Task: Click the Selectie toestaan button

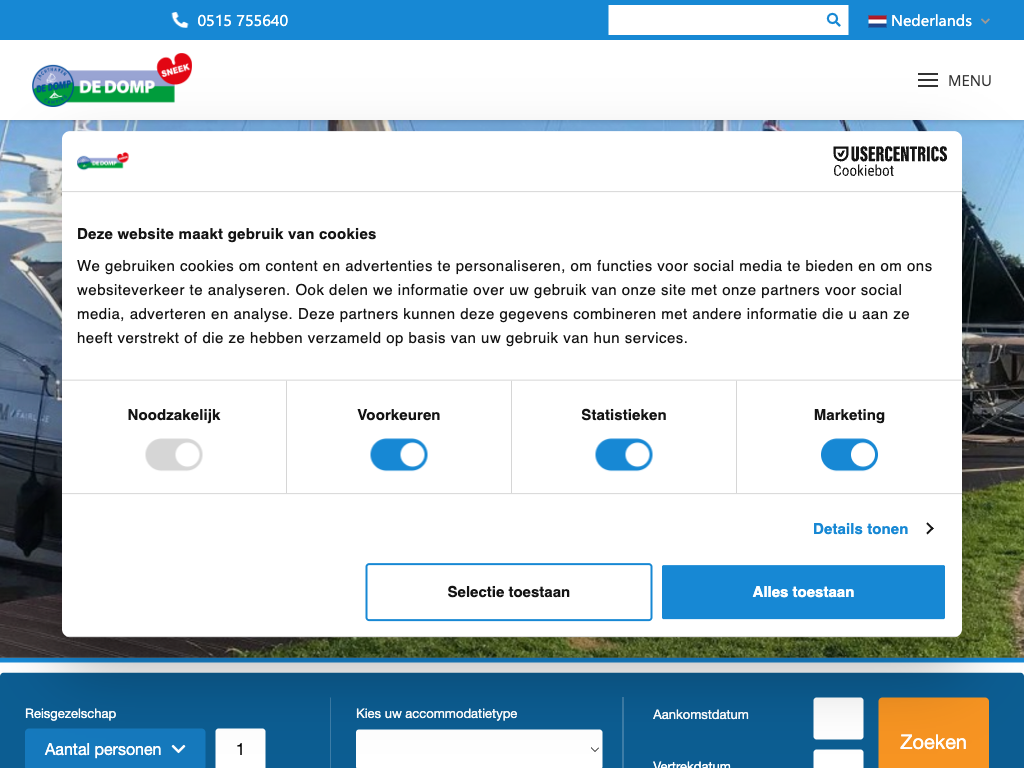Action: click(508, 592)
